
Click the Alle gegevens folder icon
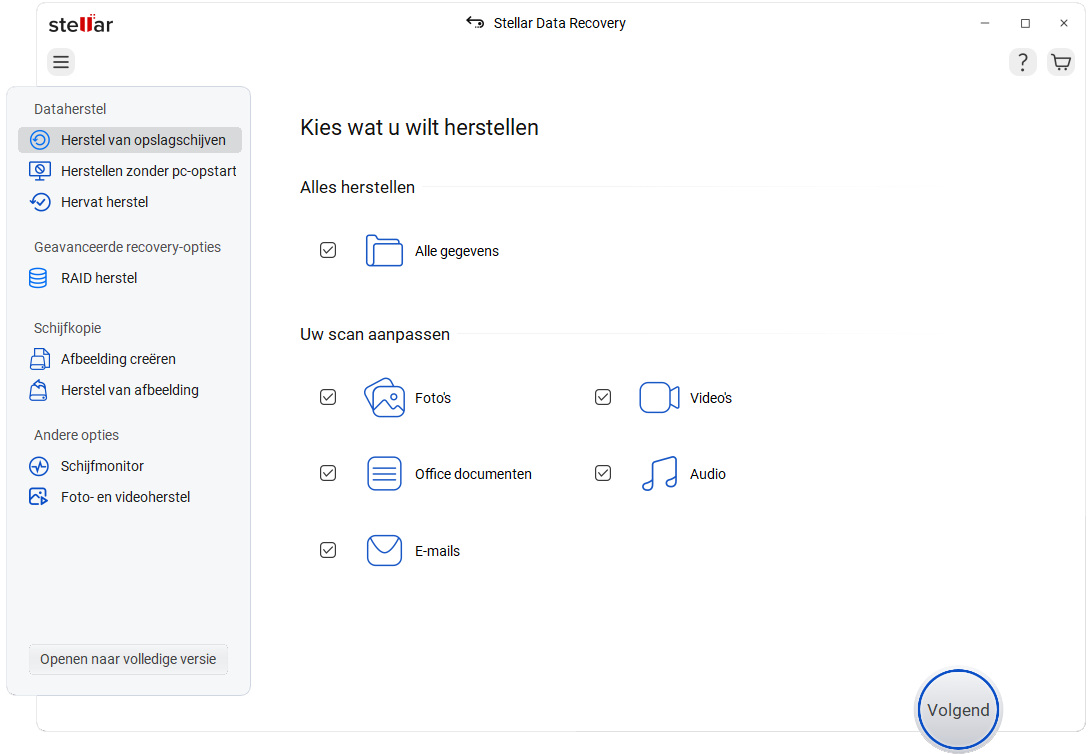tap(384, 251)
